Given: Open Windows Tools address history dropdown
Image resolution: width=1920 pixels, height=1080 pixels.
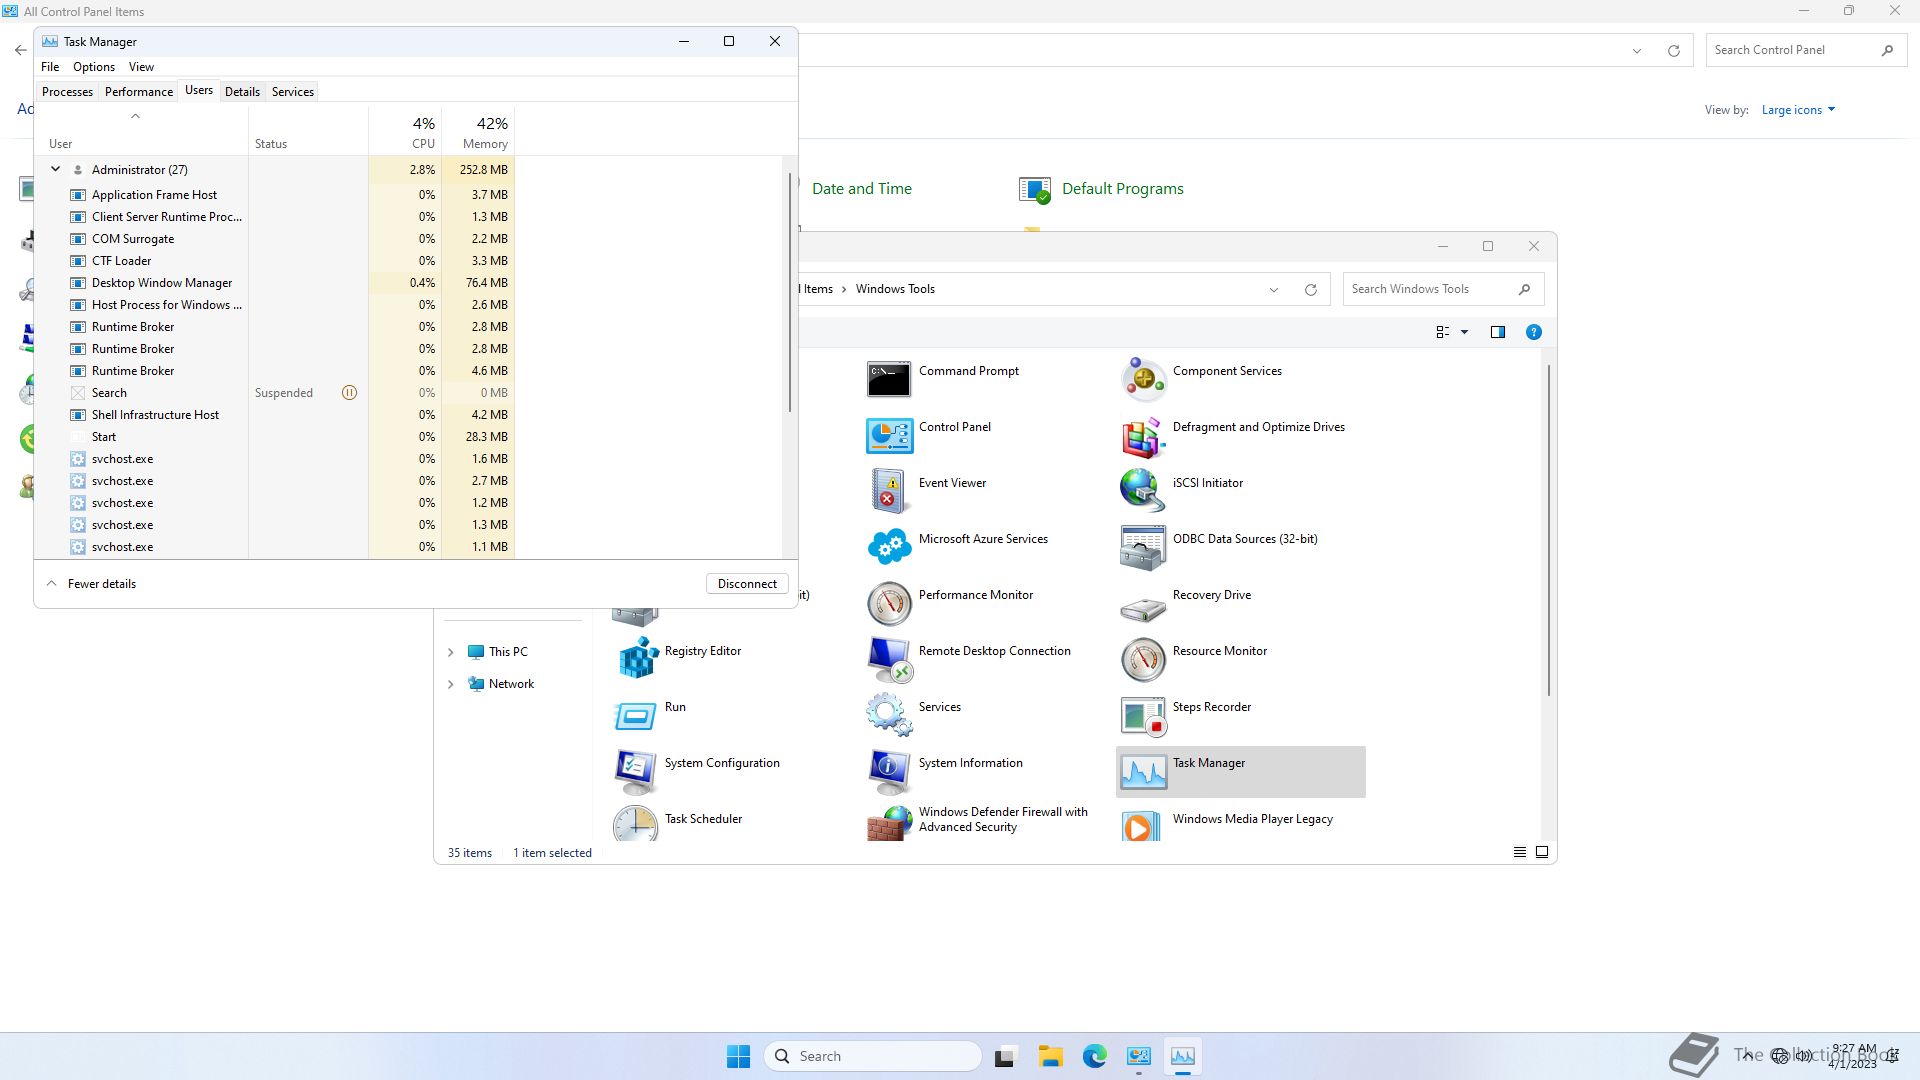Looking at the screenshot, I should pos(1273,290).
